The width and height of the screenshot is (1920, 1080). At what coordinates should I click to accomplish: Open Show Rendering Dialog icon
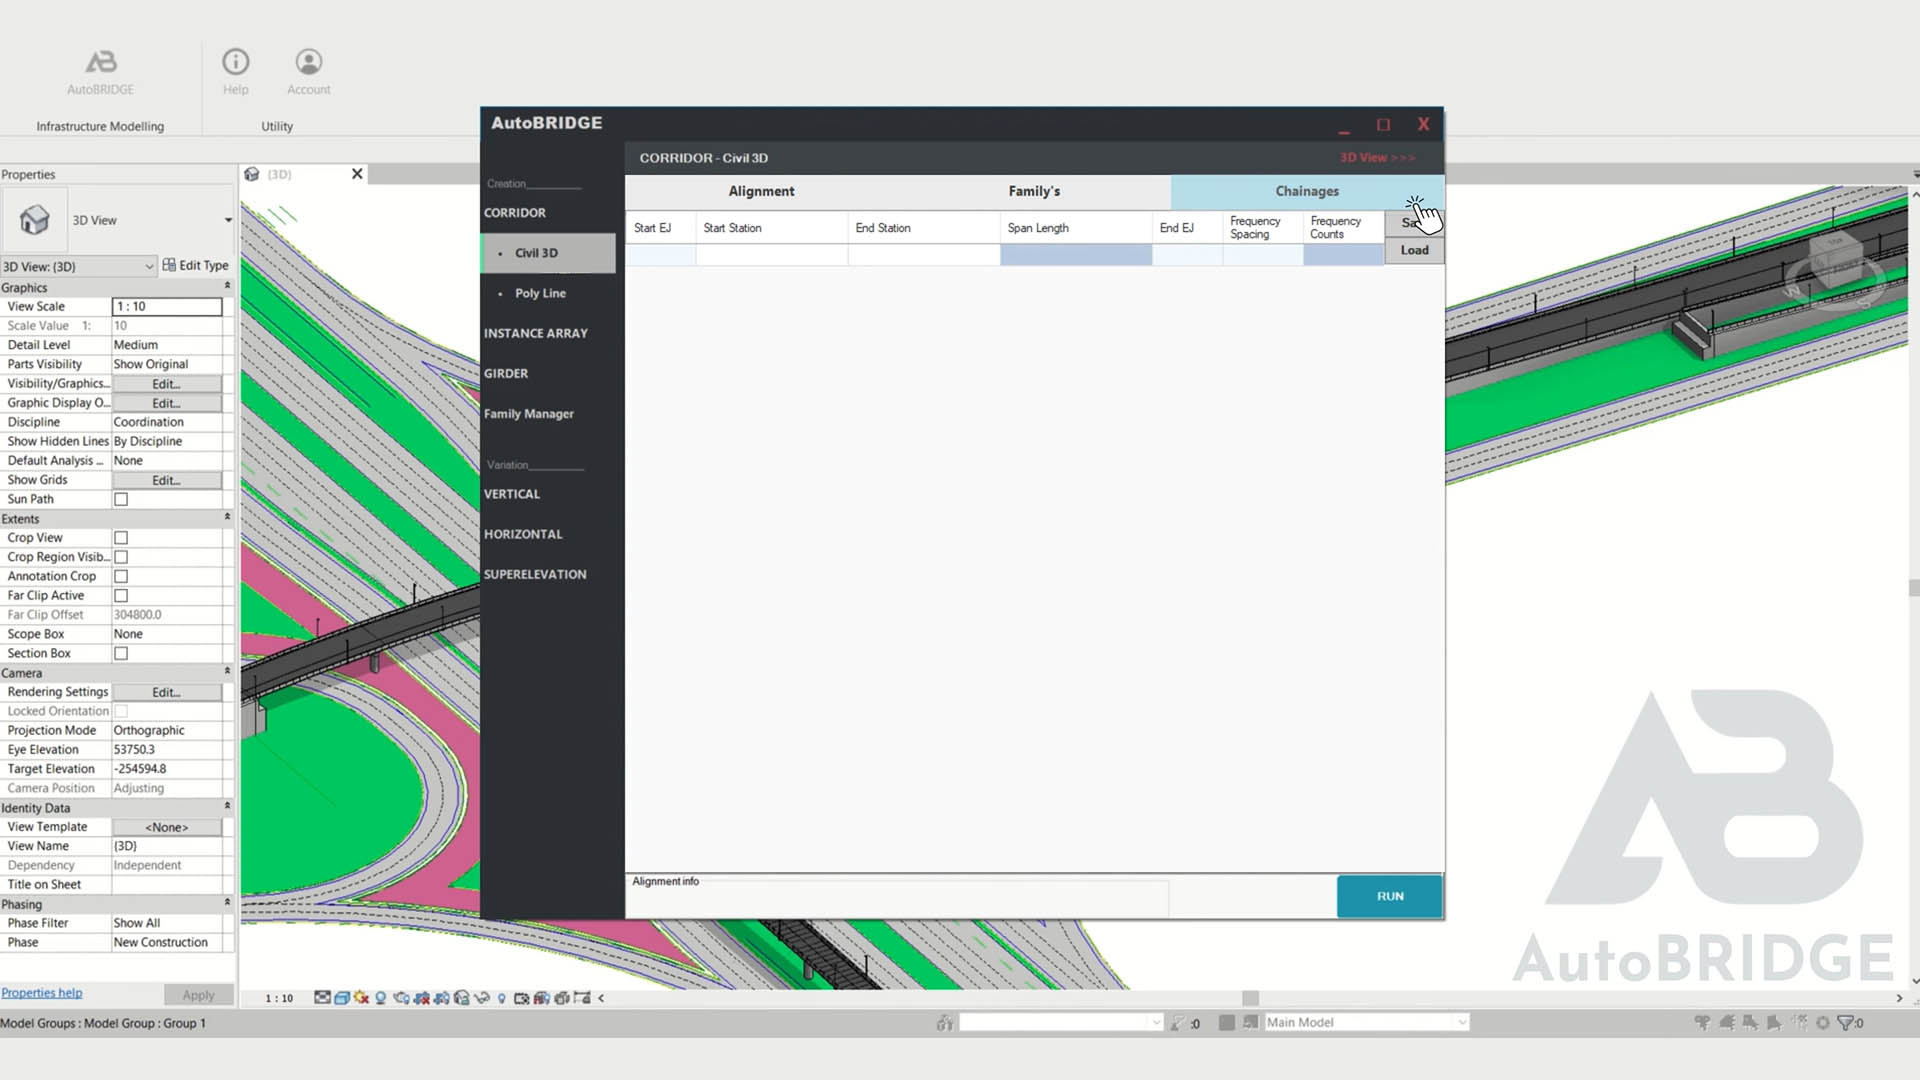[x=401, y=998]
